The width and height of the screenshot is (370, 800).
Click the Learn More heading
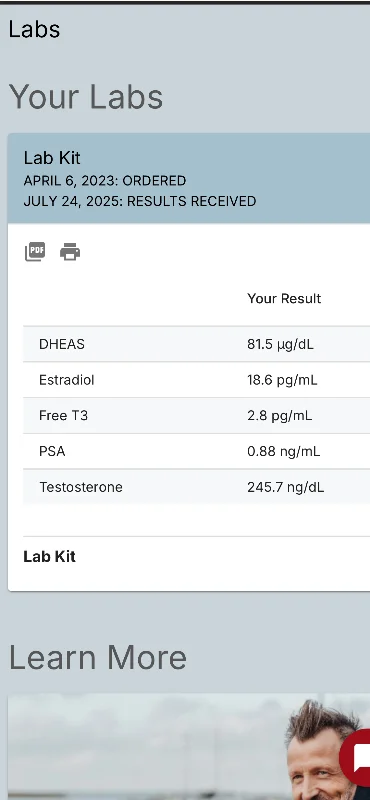tap(97, 657)
